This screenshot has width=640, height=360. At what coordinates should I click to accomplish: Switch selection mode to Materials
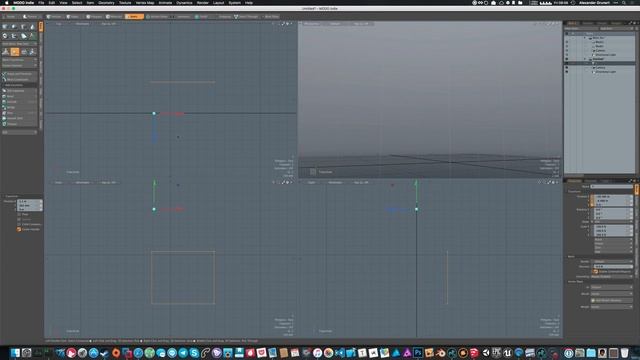(x=114, y=17)
